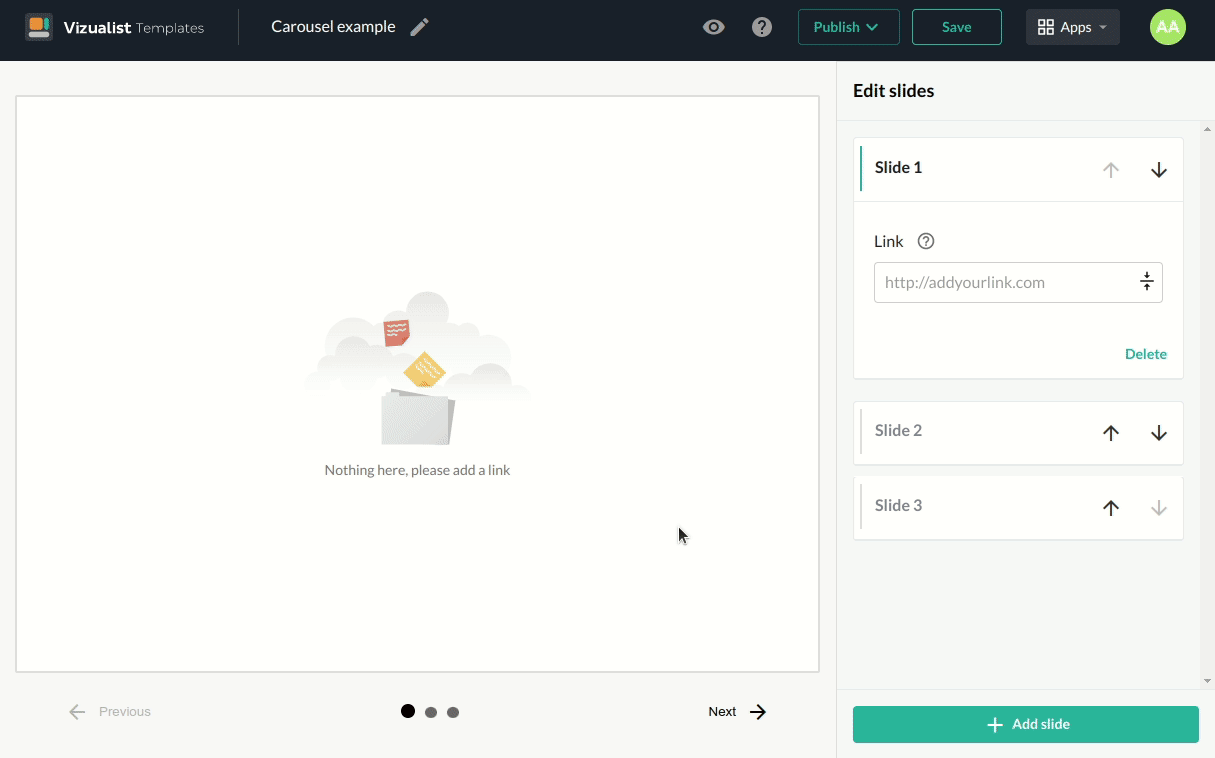1215x758 pixels.
Task: Move Slide 2 down with arrow
Action: click(1159, 433)
